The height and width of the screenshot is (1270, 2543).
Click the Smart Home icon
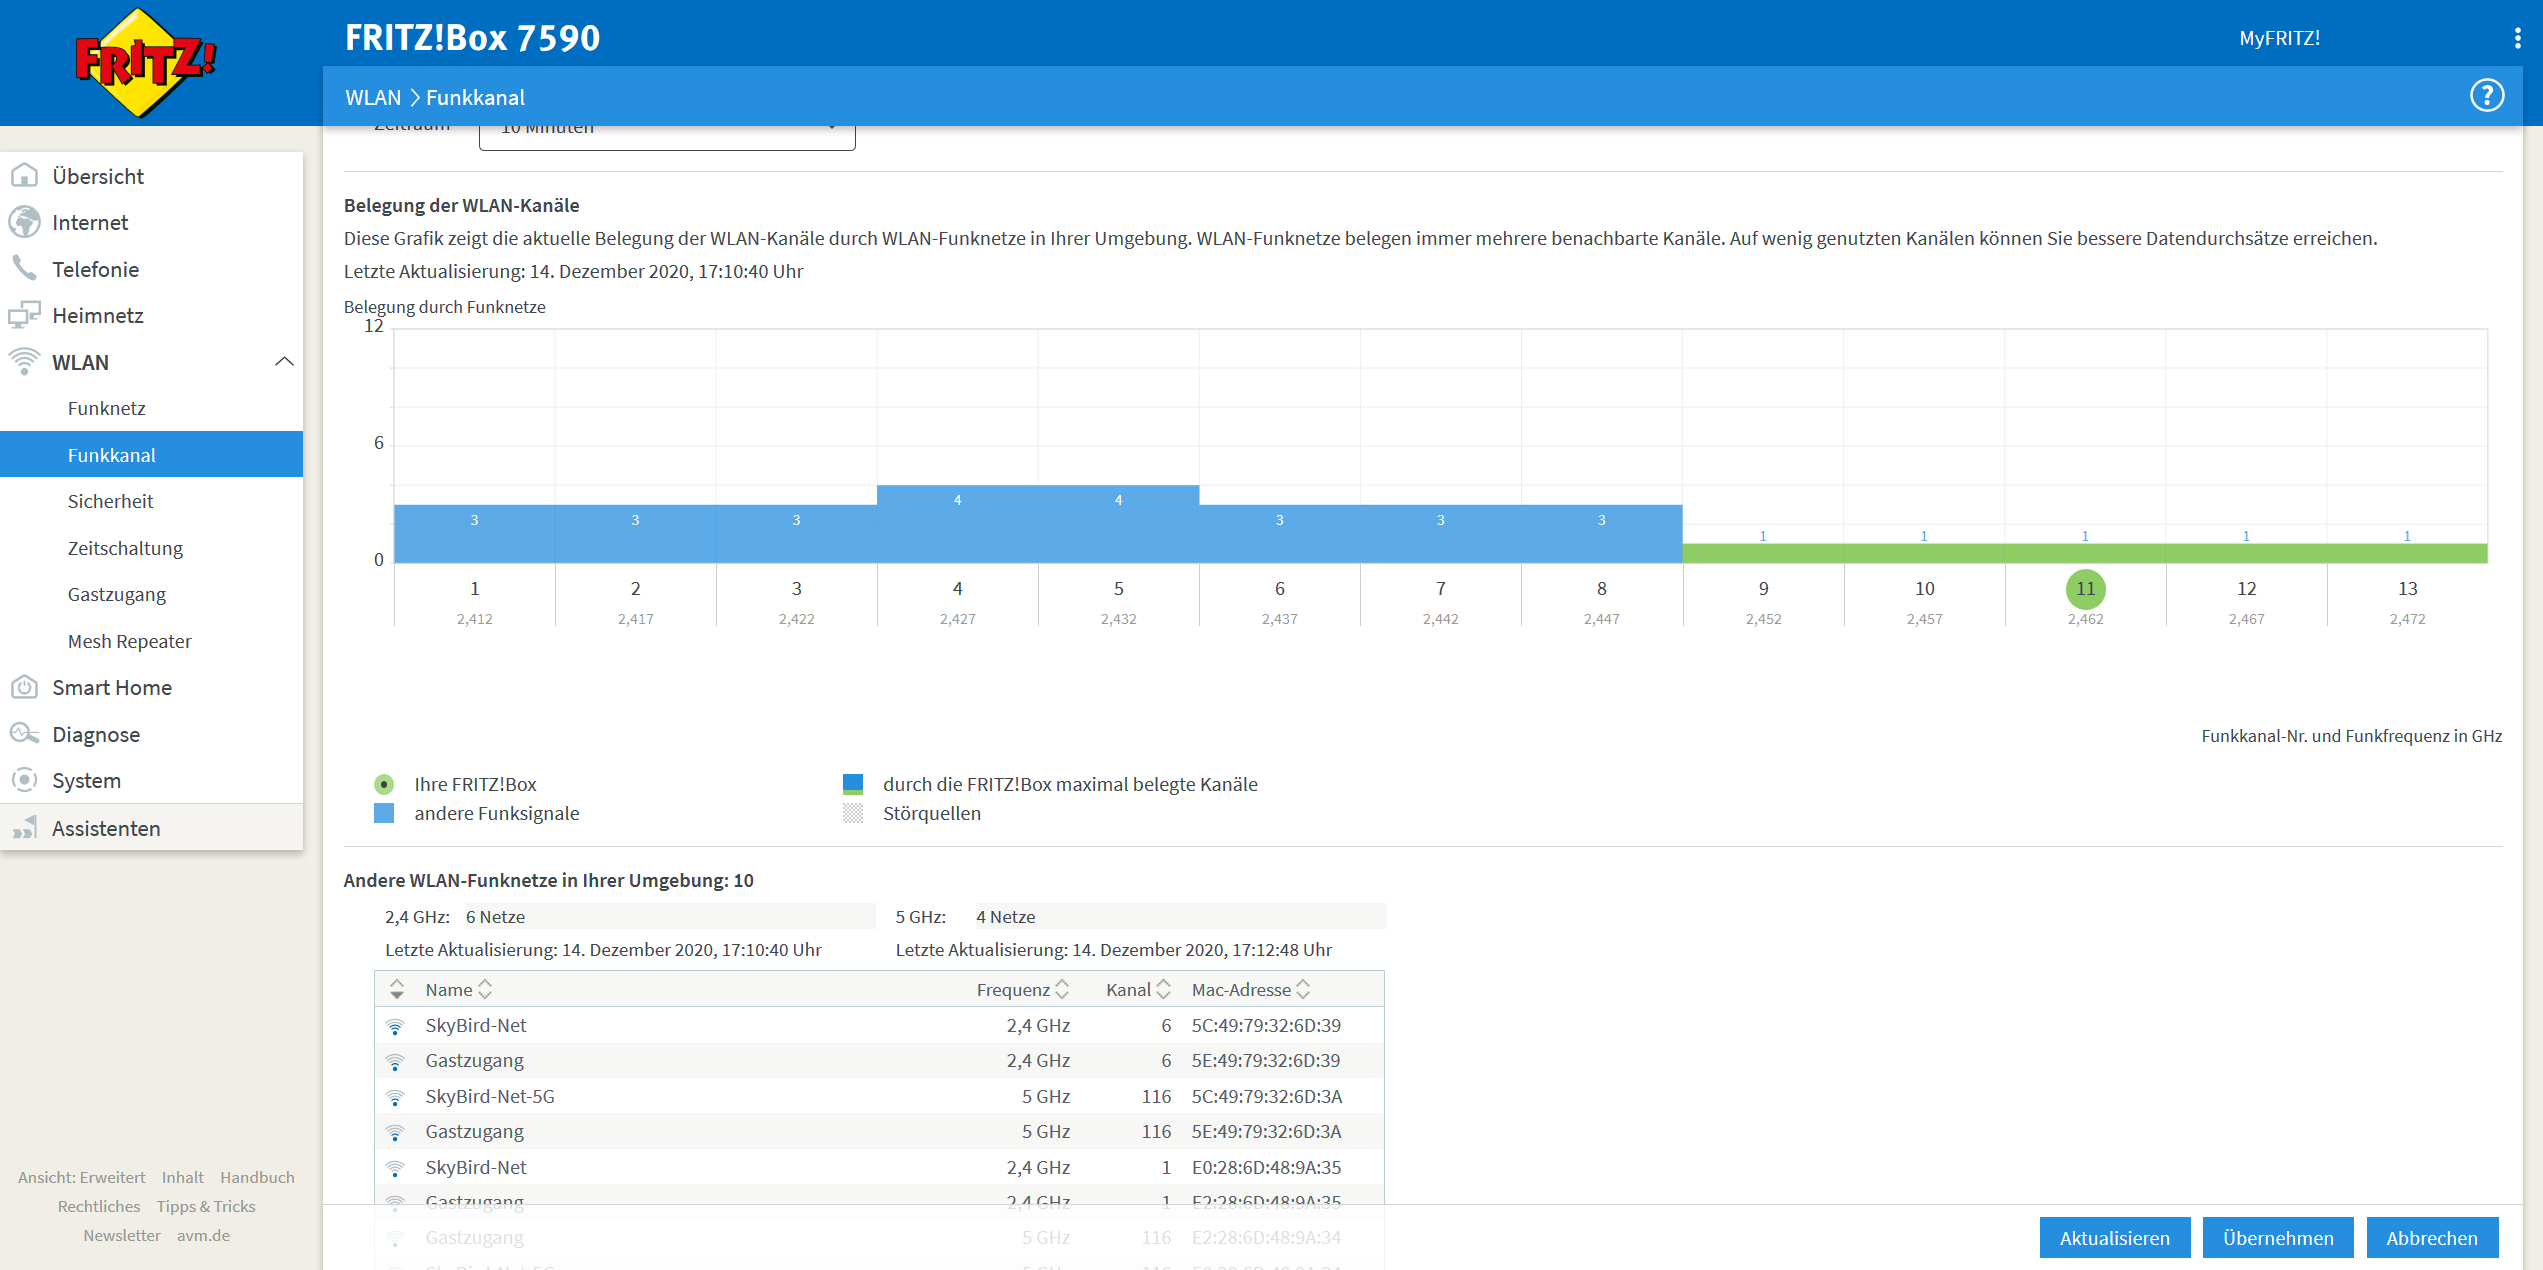25,687
